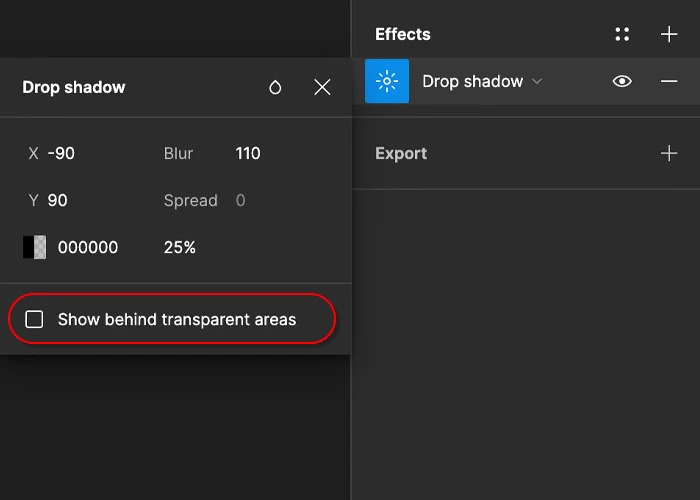Open the effect styles four-dot icon
Viewport: 700px width, 500px height.
pyautogui.click(x=622, y=34)
